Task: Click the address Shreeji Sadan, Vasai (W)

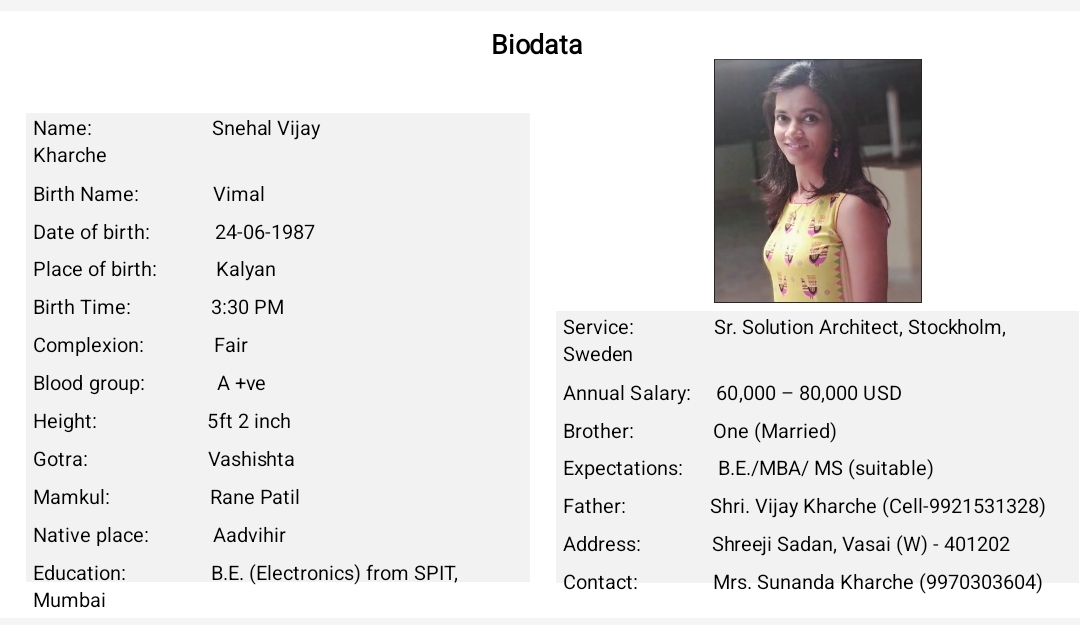Action: point(820,544)
